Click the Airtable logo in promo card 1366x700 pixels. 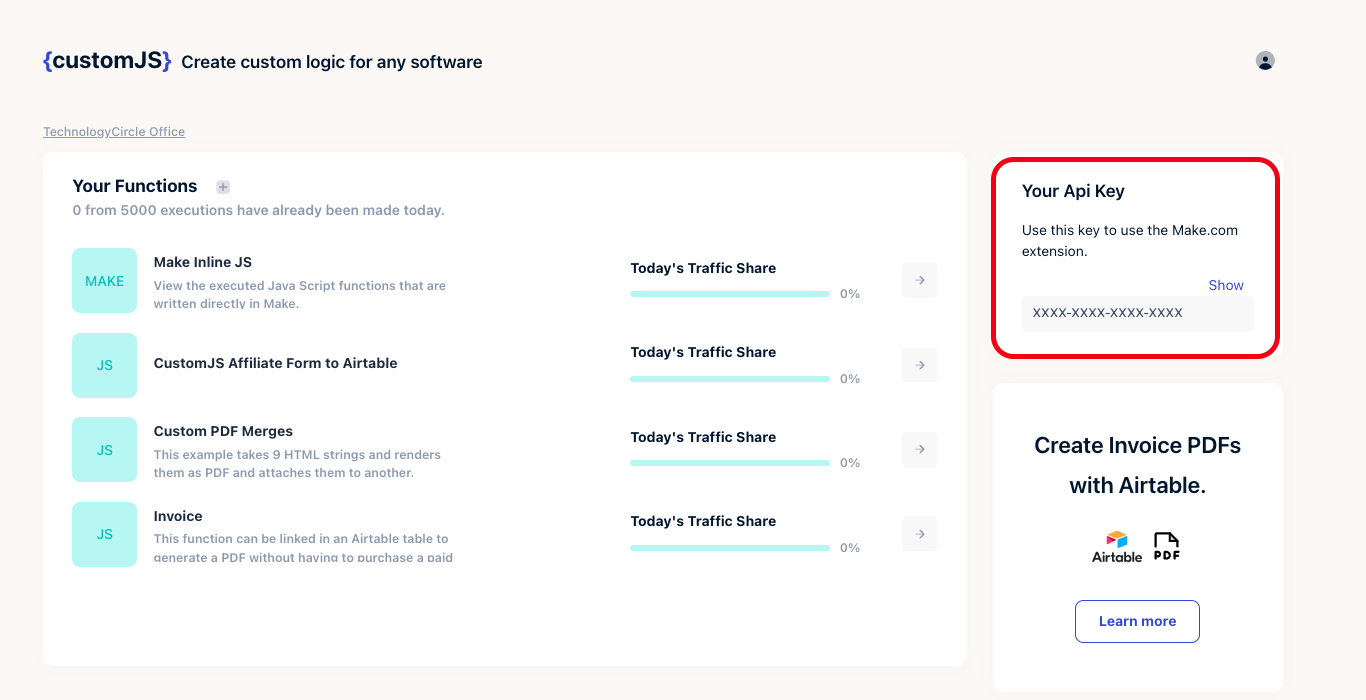click(1116, 547)
